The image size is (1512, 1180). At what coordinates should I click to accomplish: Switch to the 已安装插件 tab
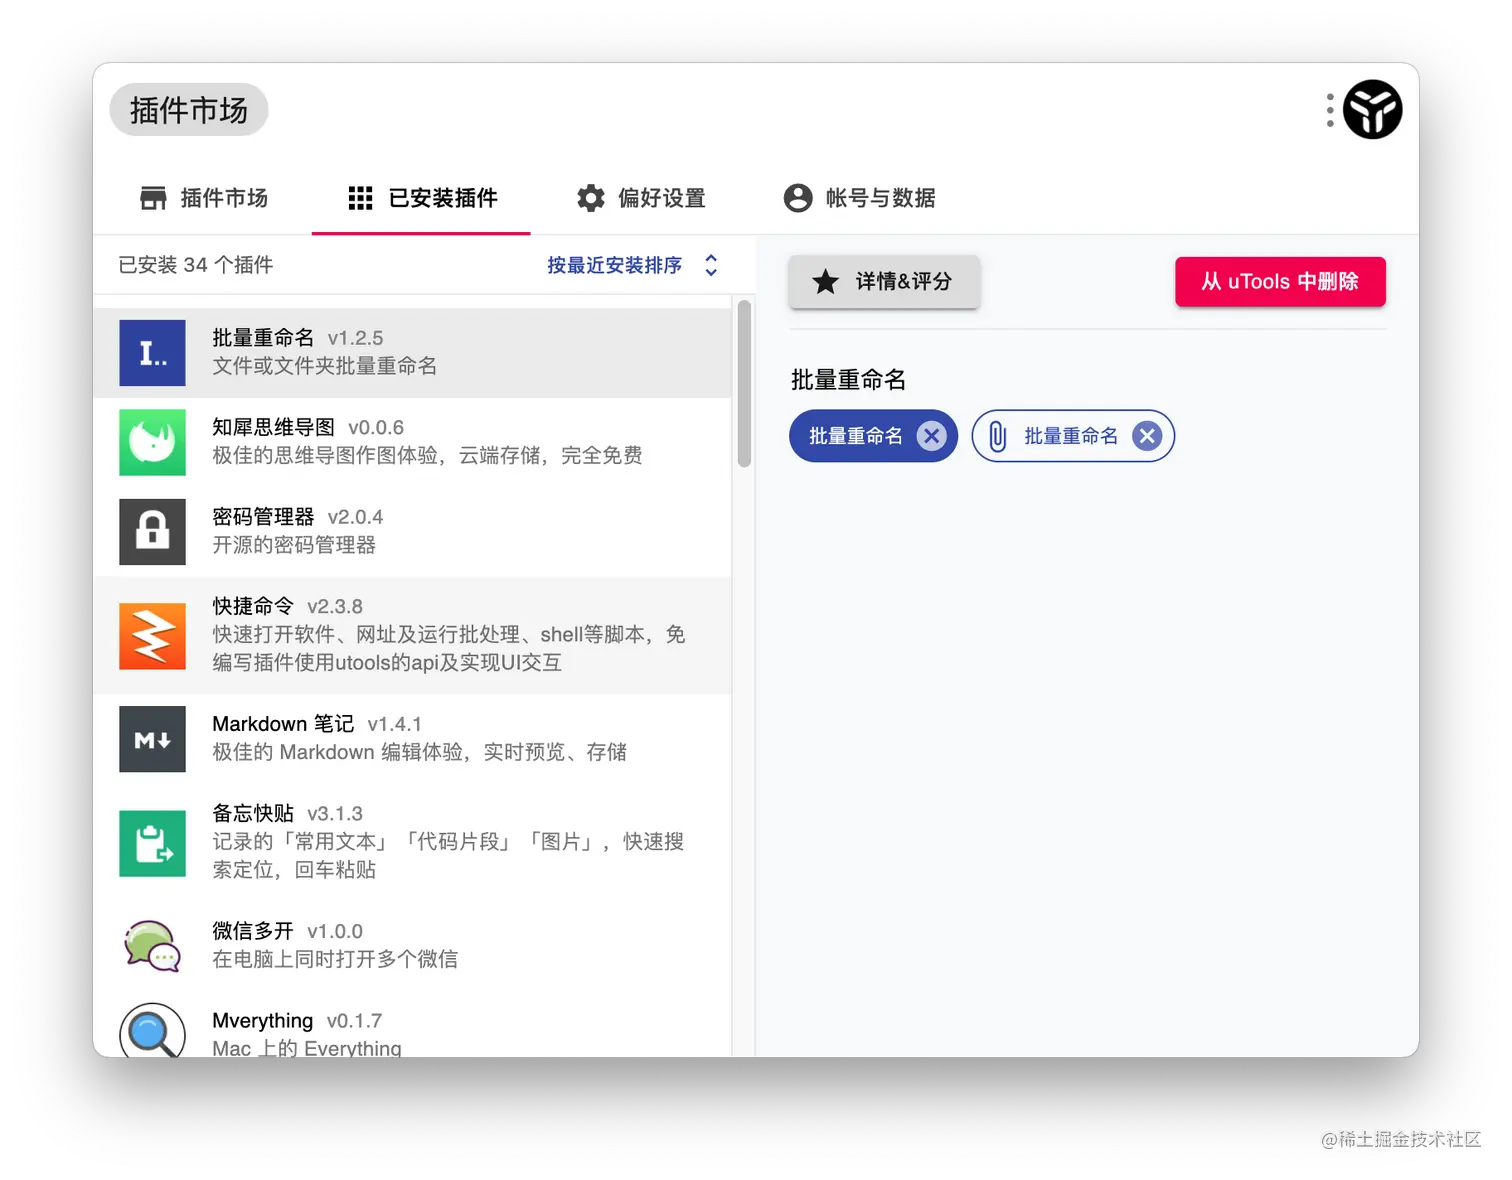click(421, 198)
